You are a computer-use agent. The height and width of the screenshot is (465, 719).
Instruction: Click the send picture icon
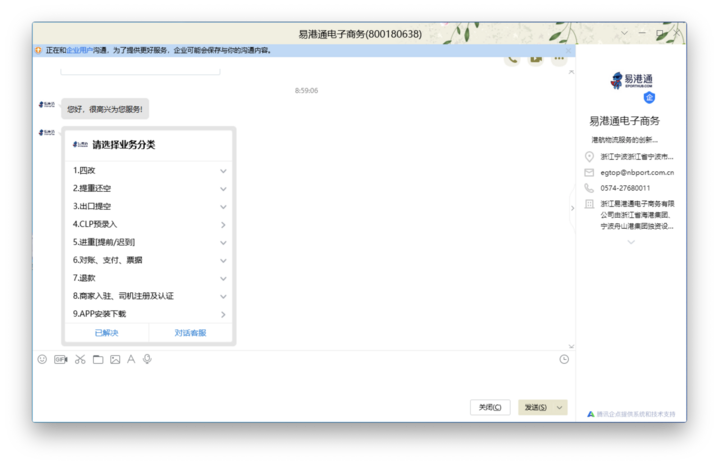(x=115, y=359)
